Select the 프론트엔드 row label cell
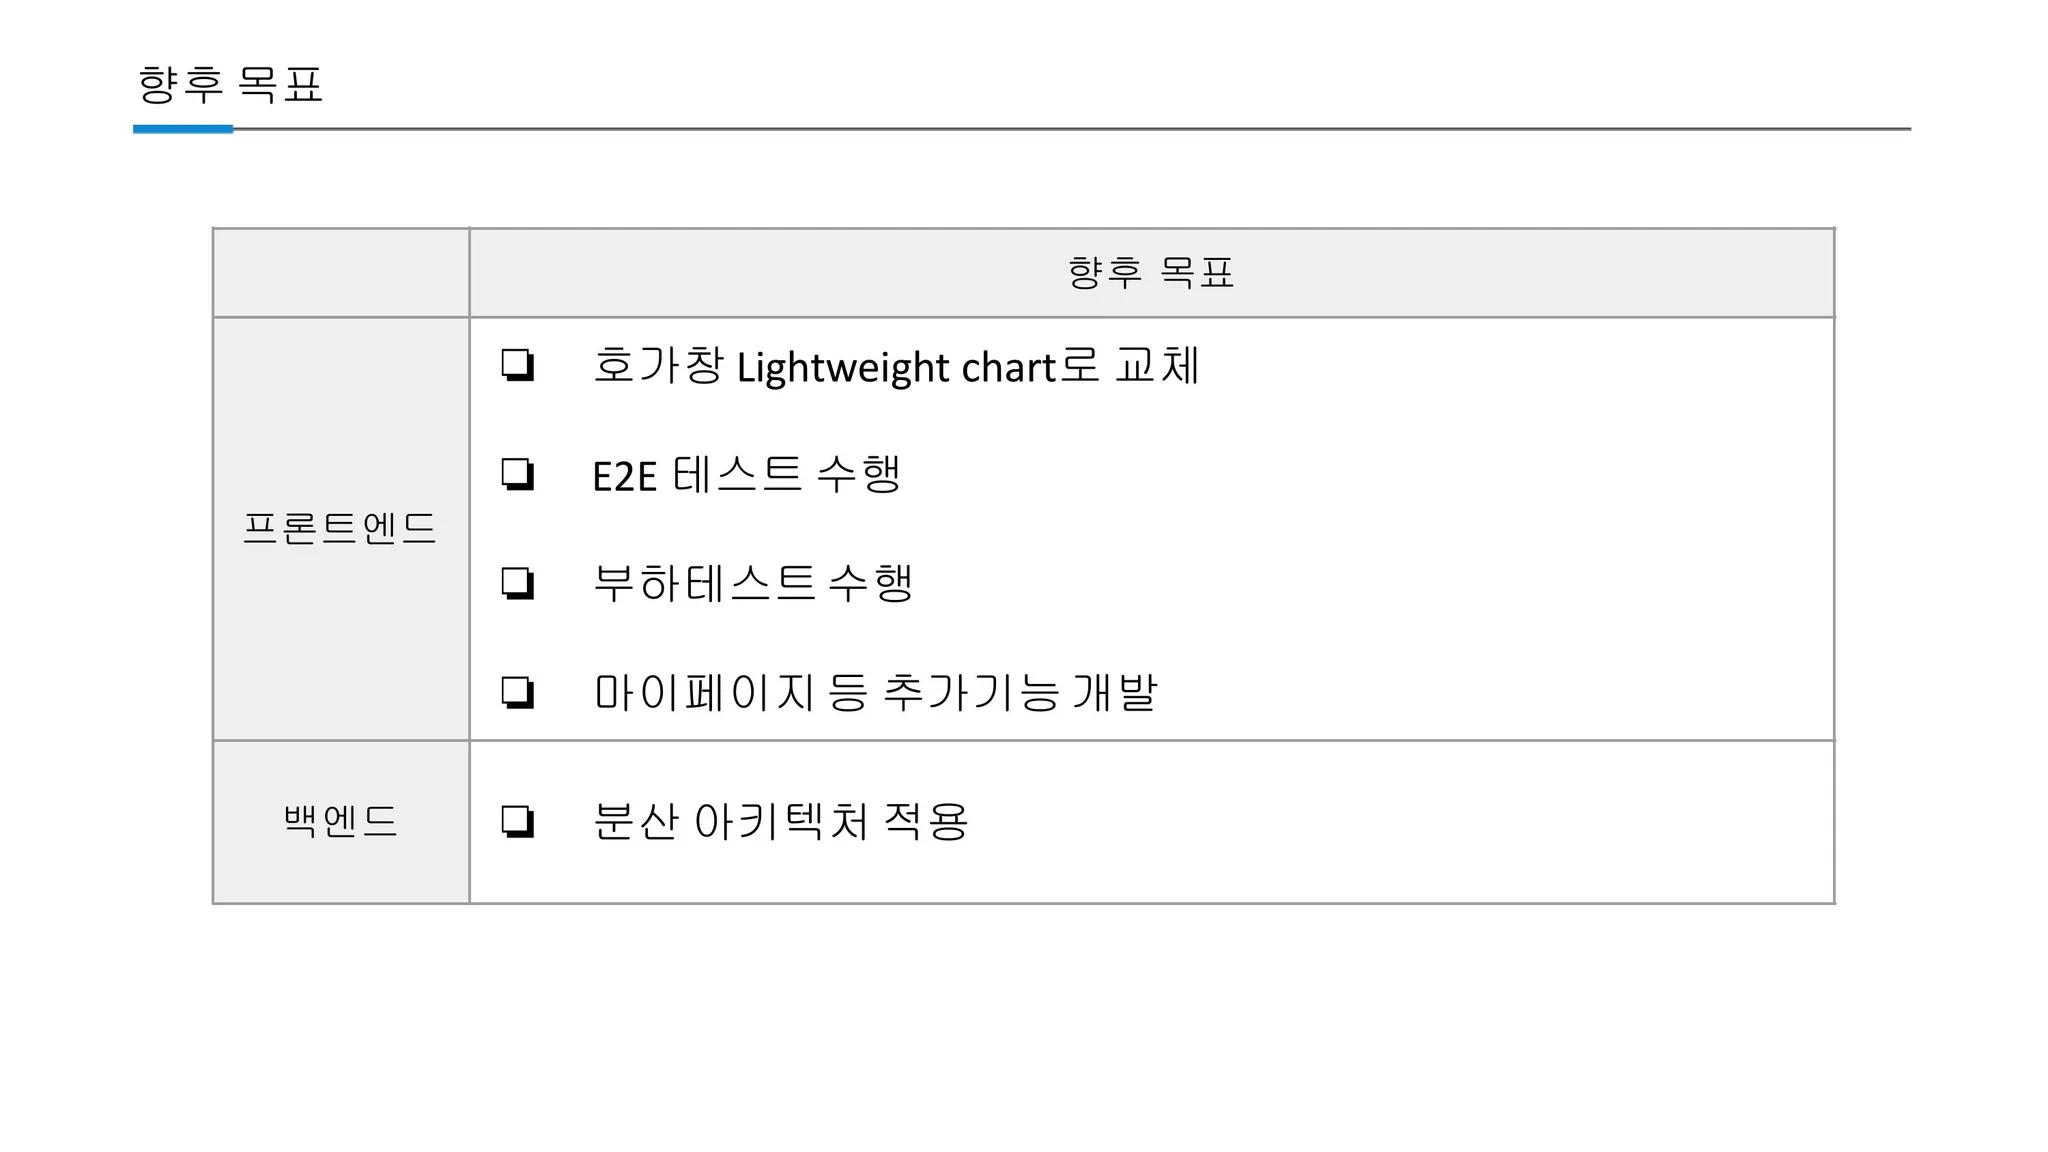2048x1152 pixels. click(341, 529)
